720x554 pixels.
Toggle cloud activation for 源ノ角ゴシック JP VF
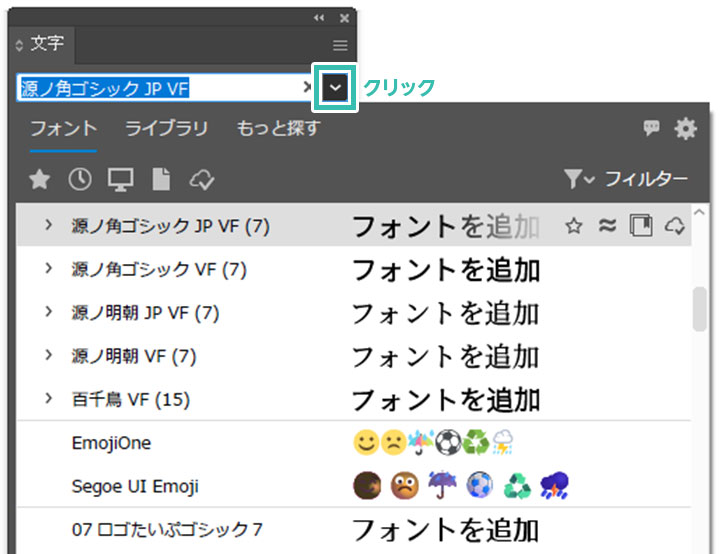[674, 227]
